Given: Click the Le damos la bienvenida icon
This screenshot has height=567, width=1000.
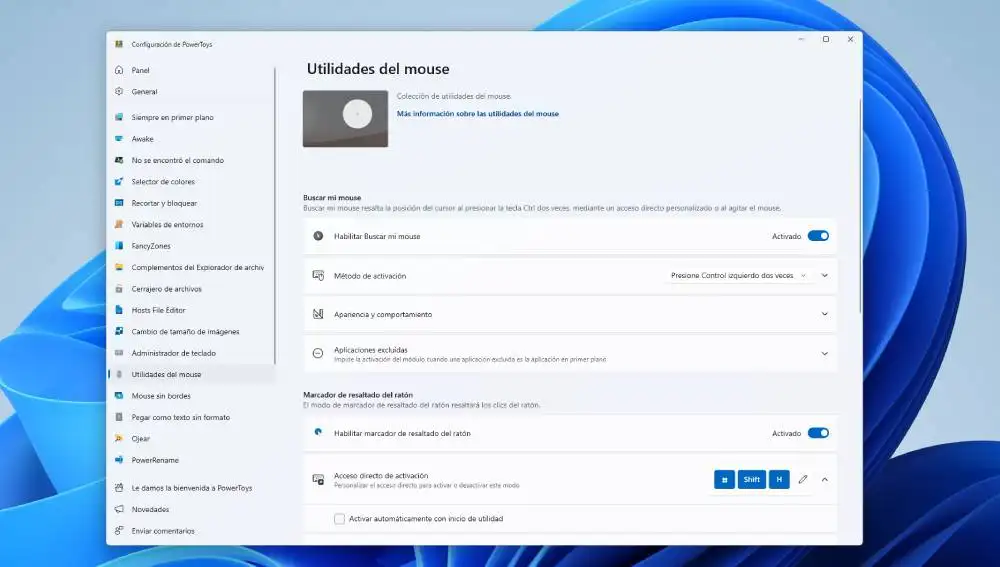Looking at the screenshot, I should (119, 488).
